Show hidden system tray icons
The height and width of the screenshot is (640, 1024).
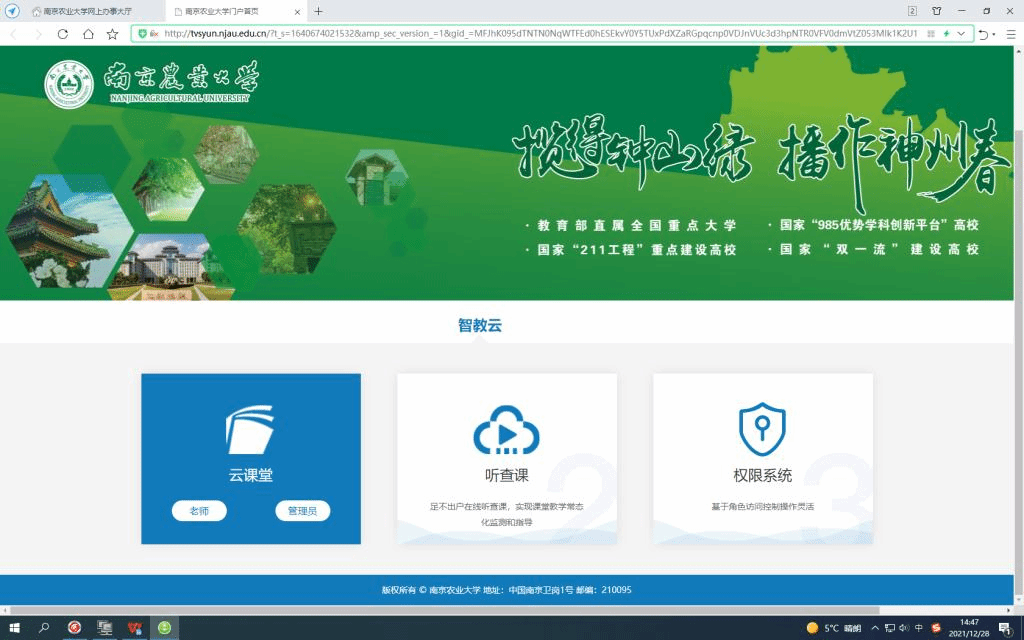click(875, 628)
